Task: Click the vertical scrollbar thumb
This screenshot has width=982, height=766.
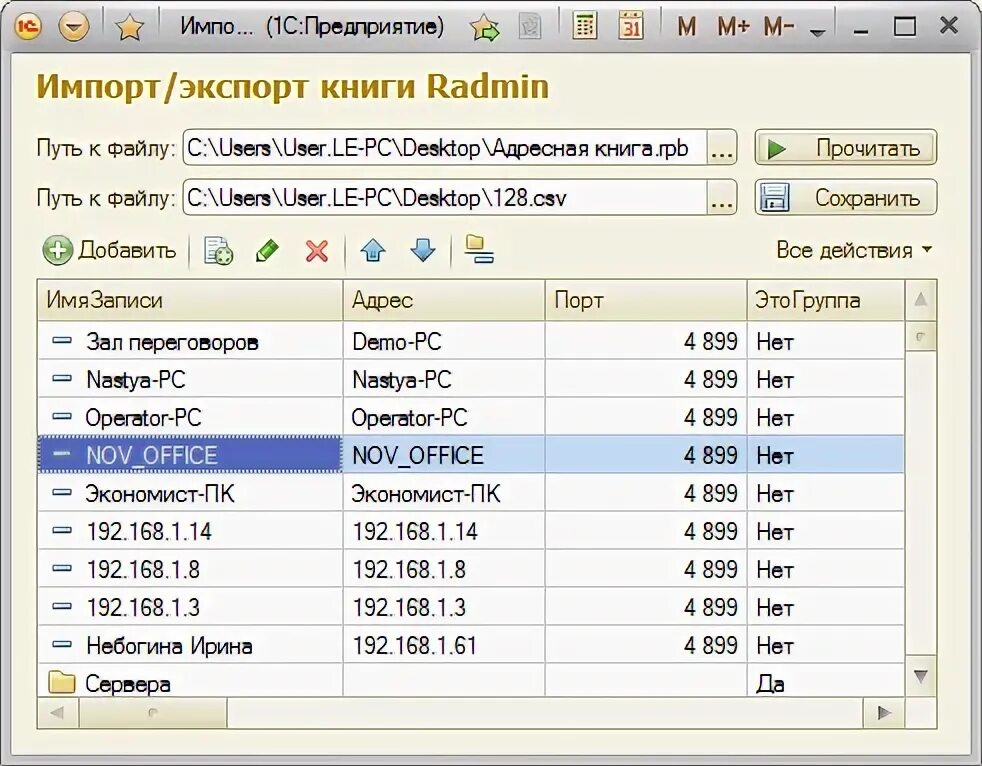Action: point(921,337)
